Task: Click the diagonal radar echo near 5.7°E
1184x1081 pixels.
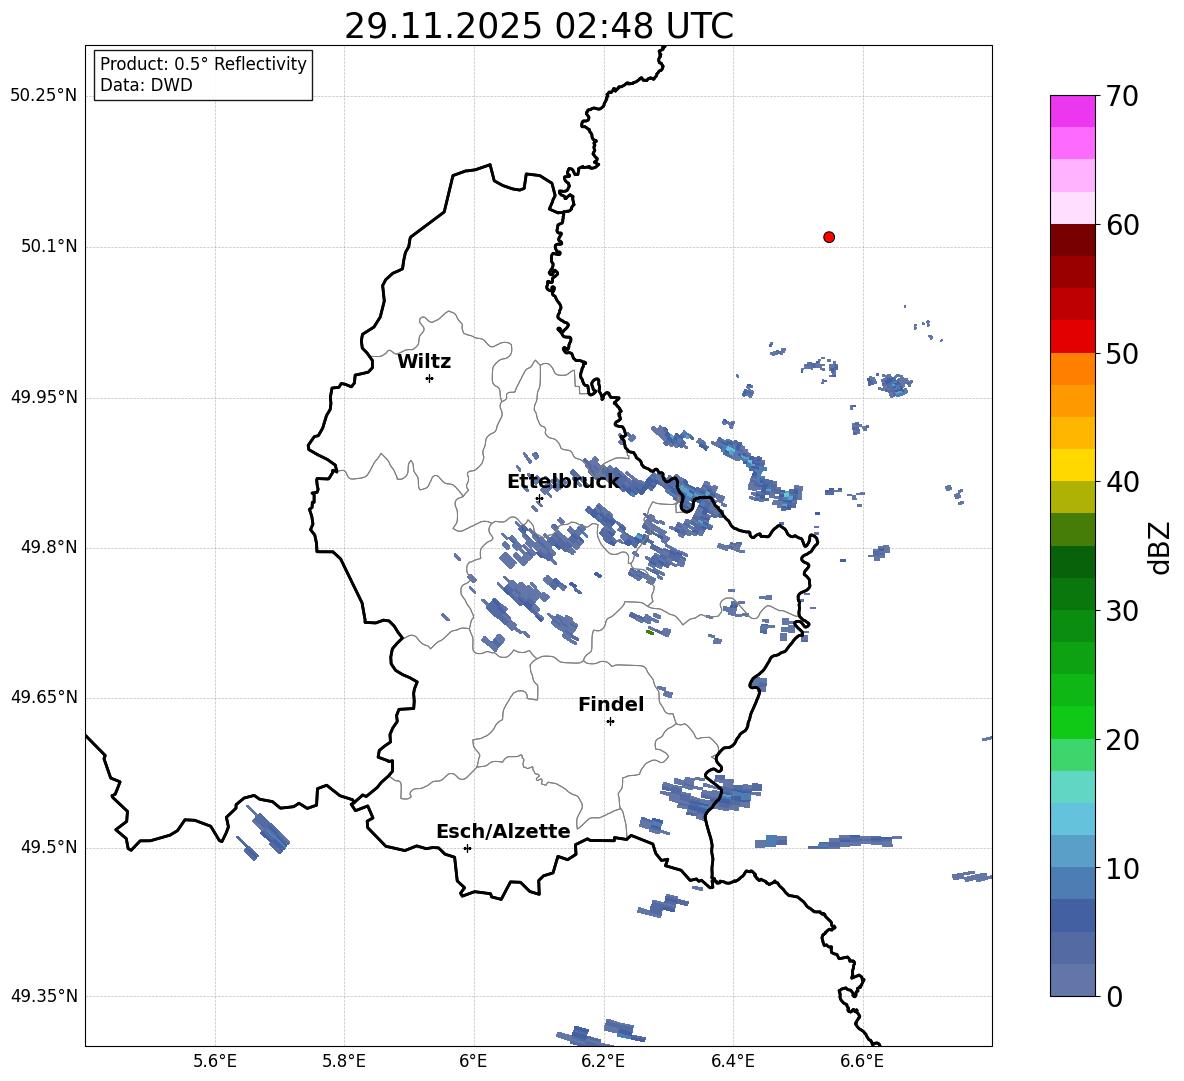Action: [x=268, y=830]
